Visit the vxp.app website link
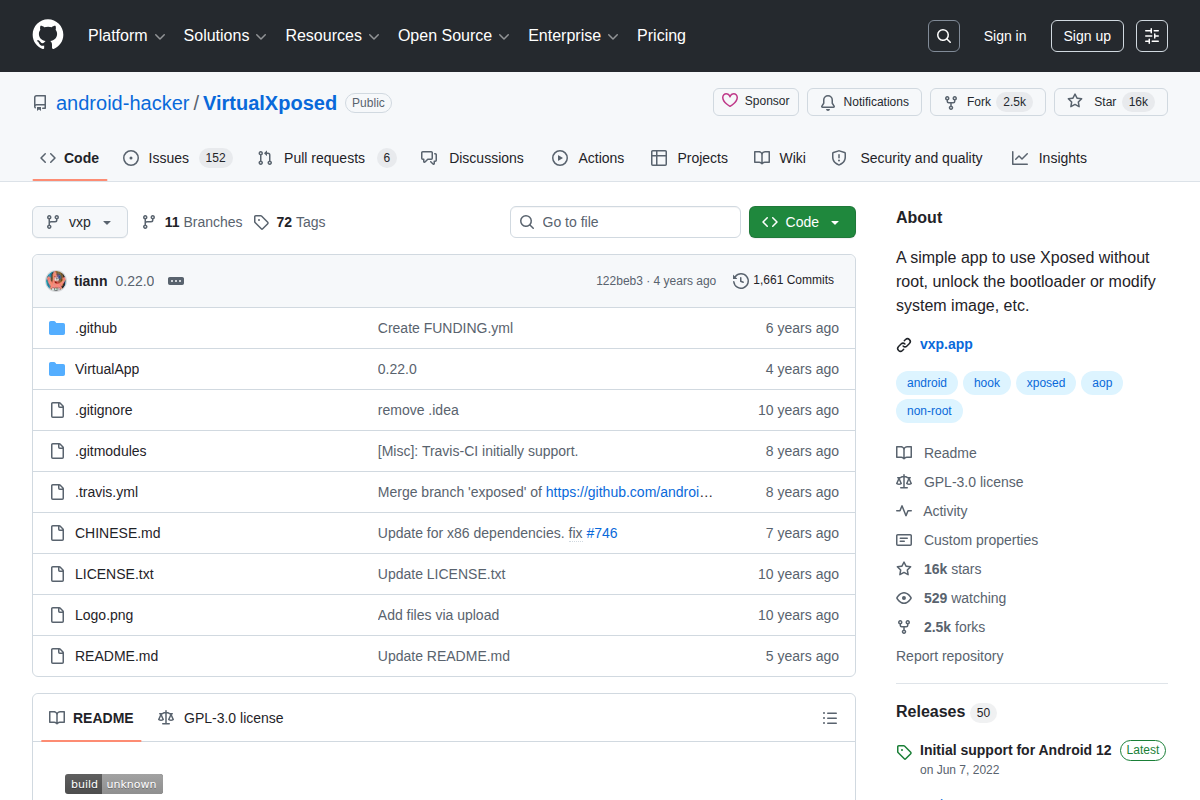The width and height of the screenshot is (1200, 800). (946, 344)
